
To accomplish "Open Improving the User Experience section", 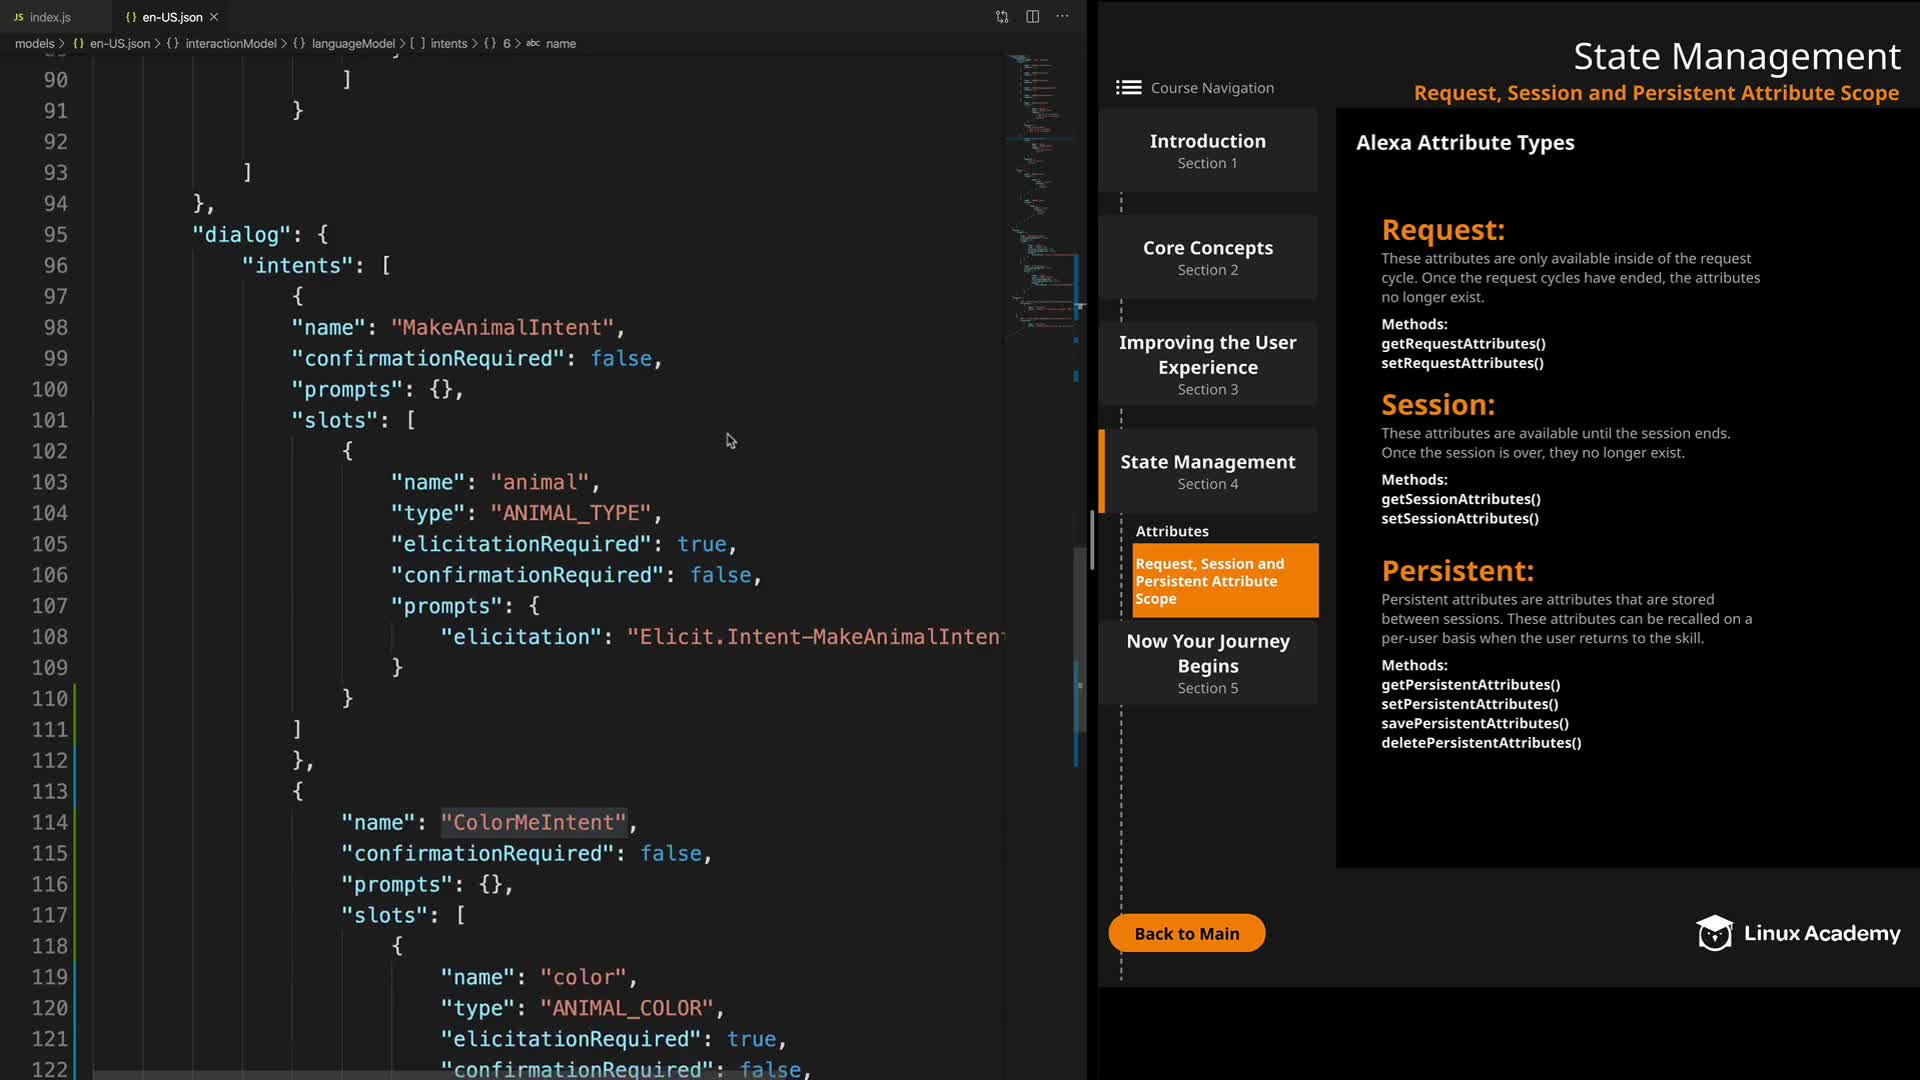I will click(1207, 364).
